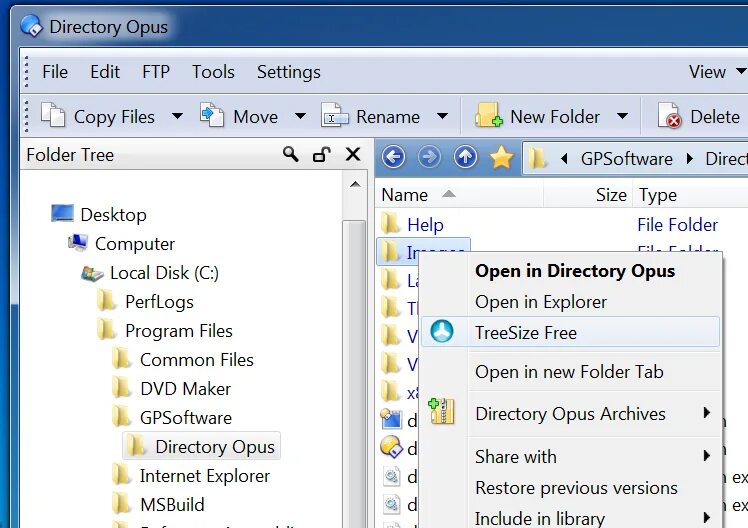
Task: Open the Tools menu
Action: (x=213, y=72)
